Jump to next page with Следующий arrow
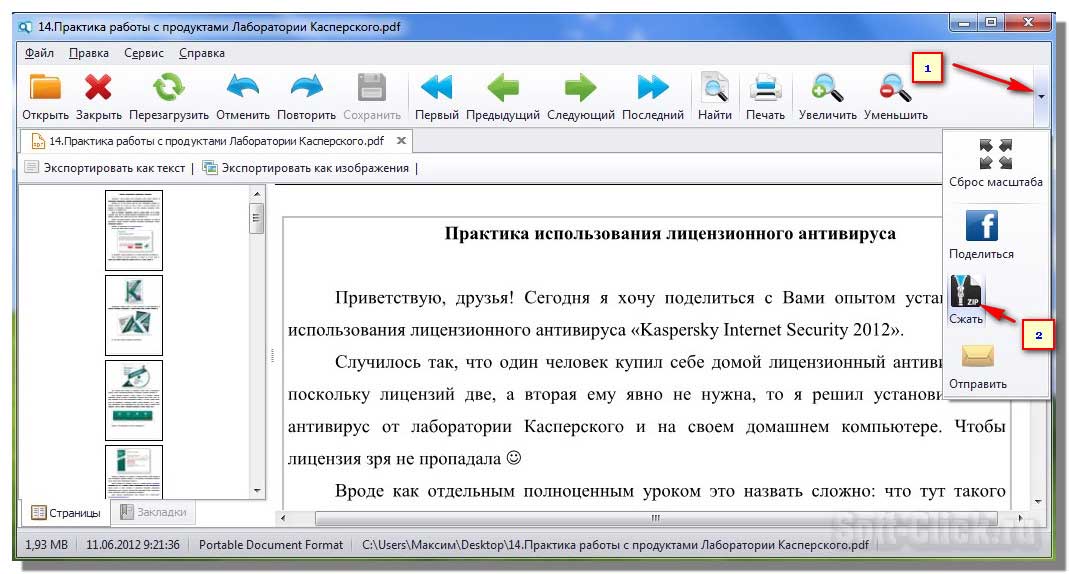This screenshot has width=1069, height=574. (x=580, y=88)
